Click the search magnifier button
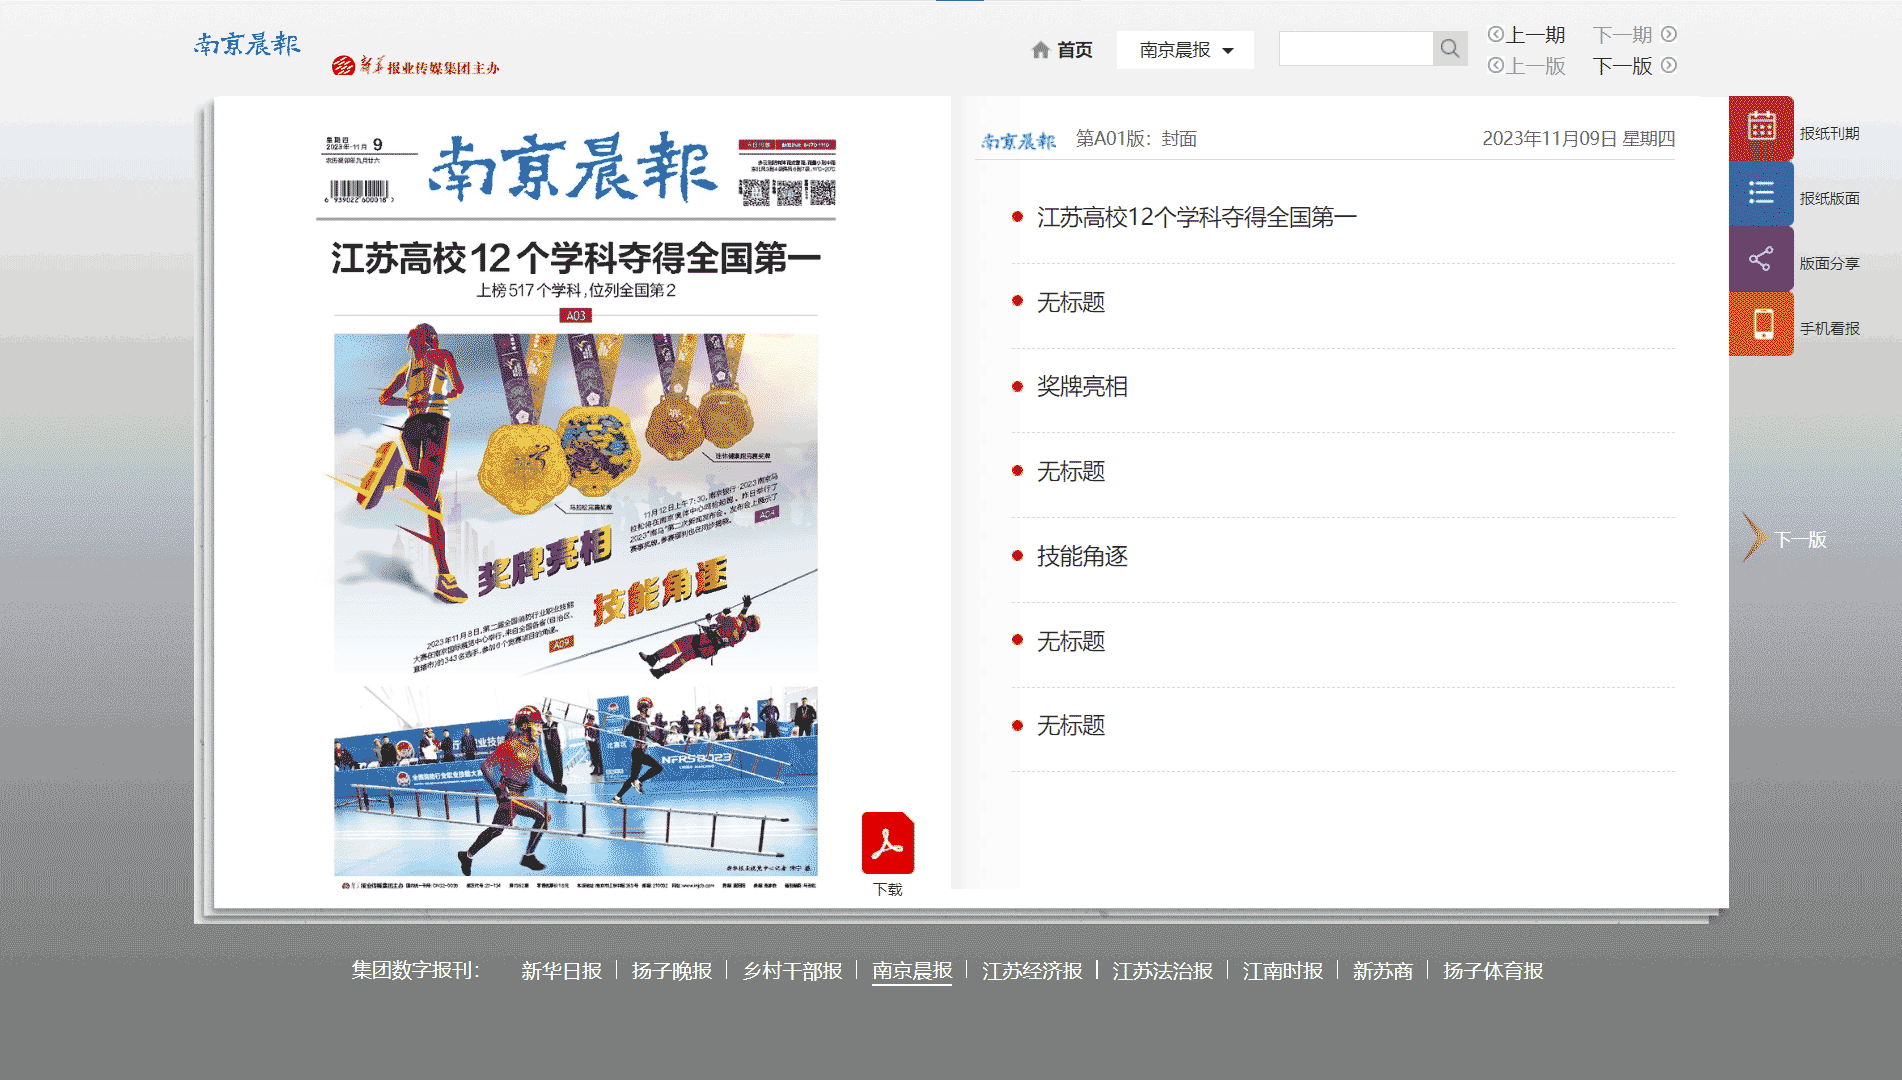Viewport: 1902px width, 1080px height. (x=1450, y=49)
